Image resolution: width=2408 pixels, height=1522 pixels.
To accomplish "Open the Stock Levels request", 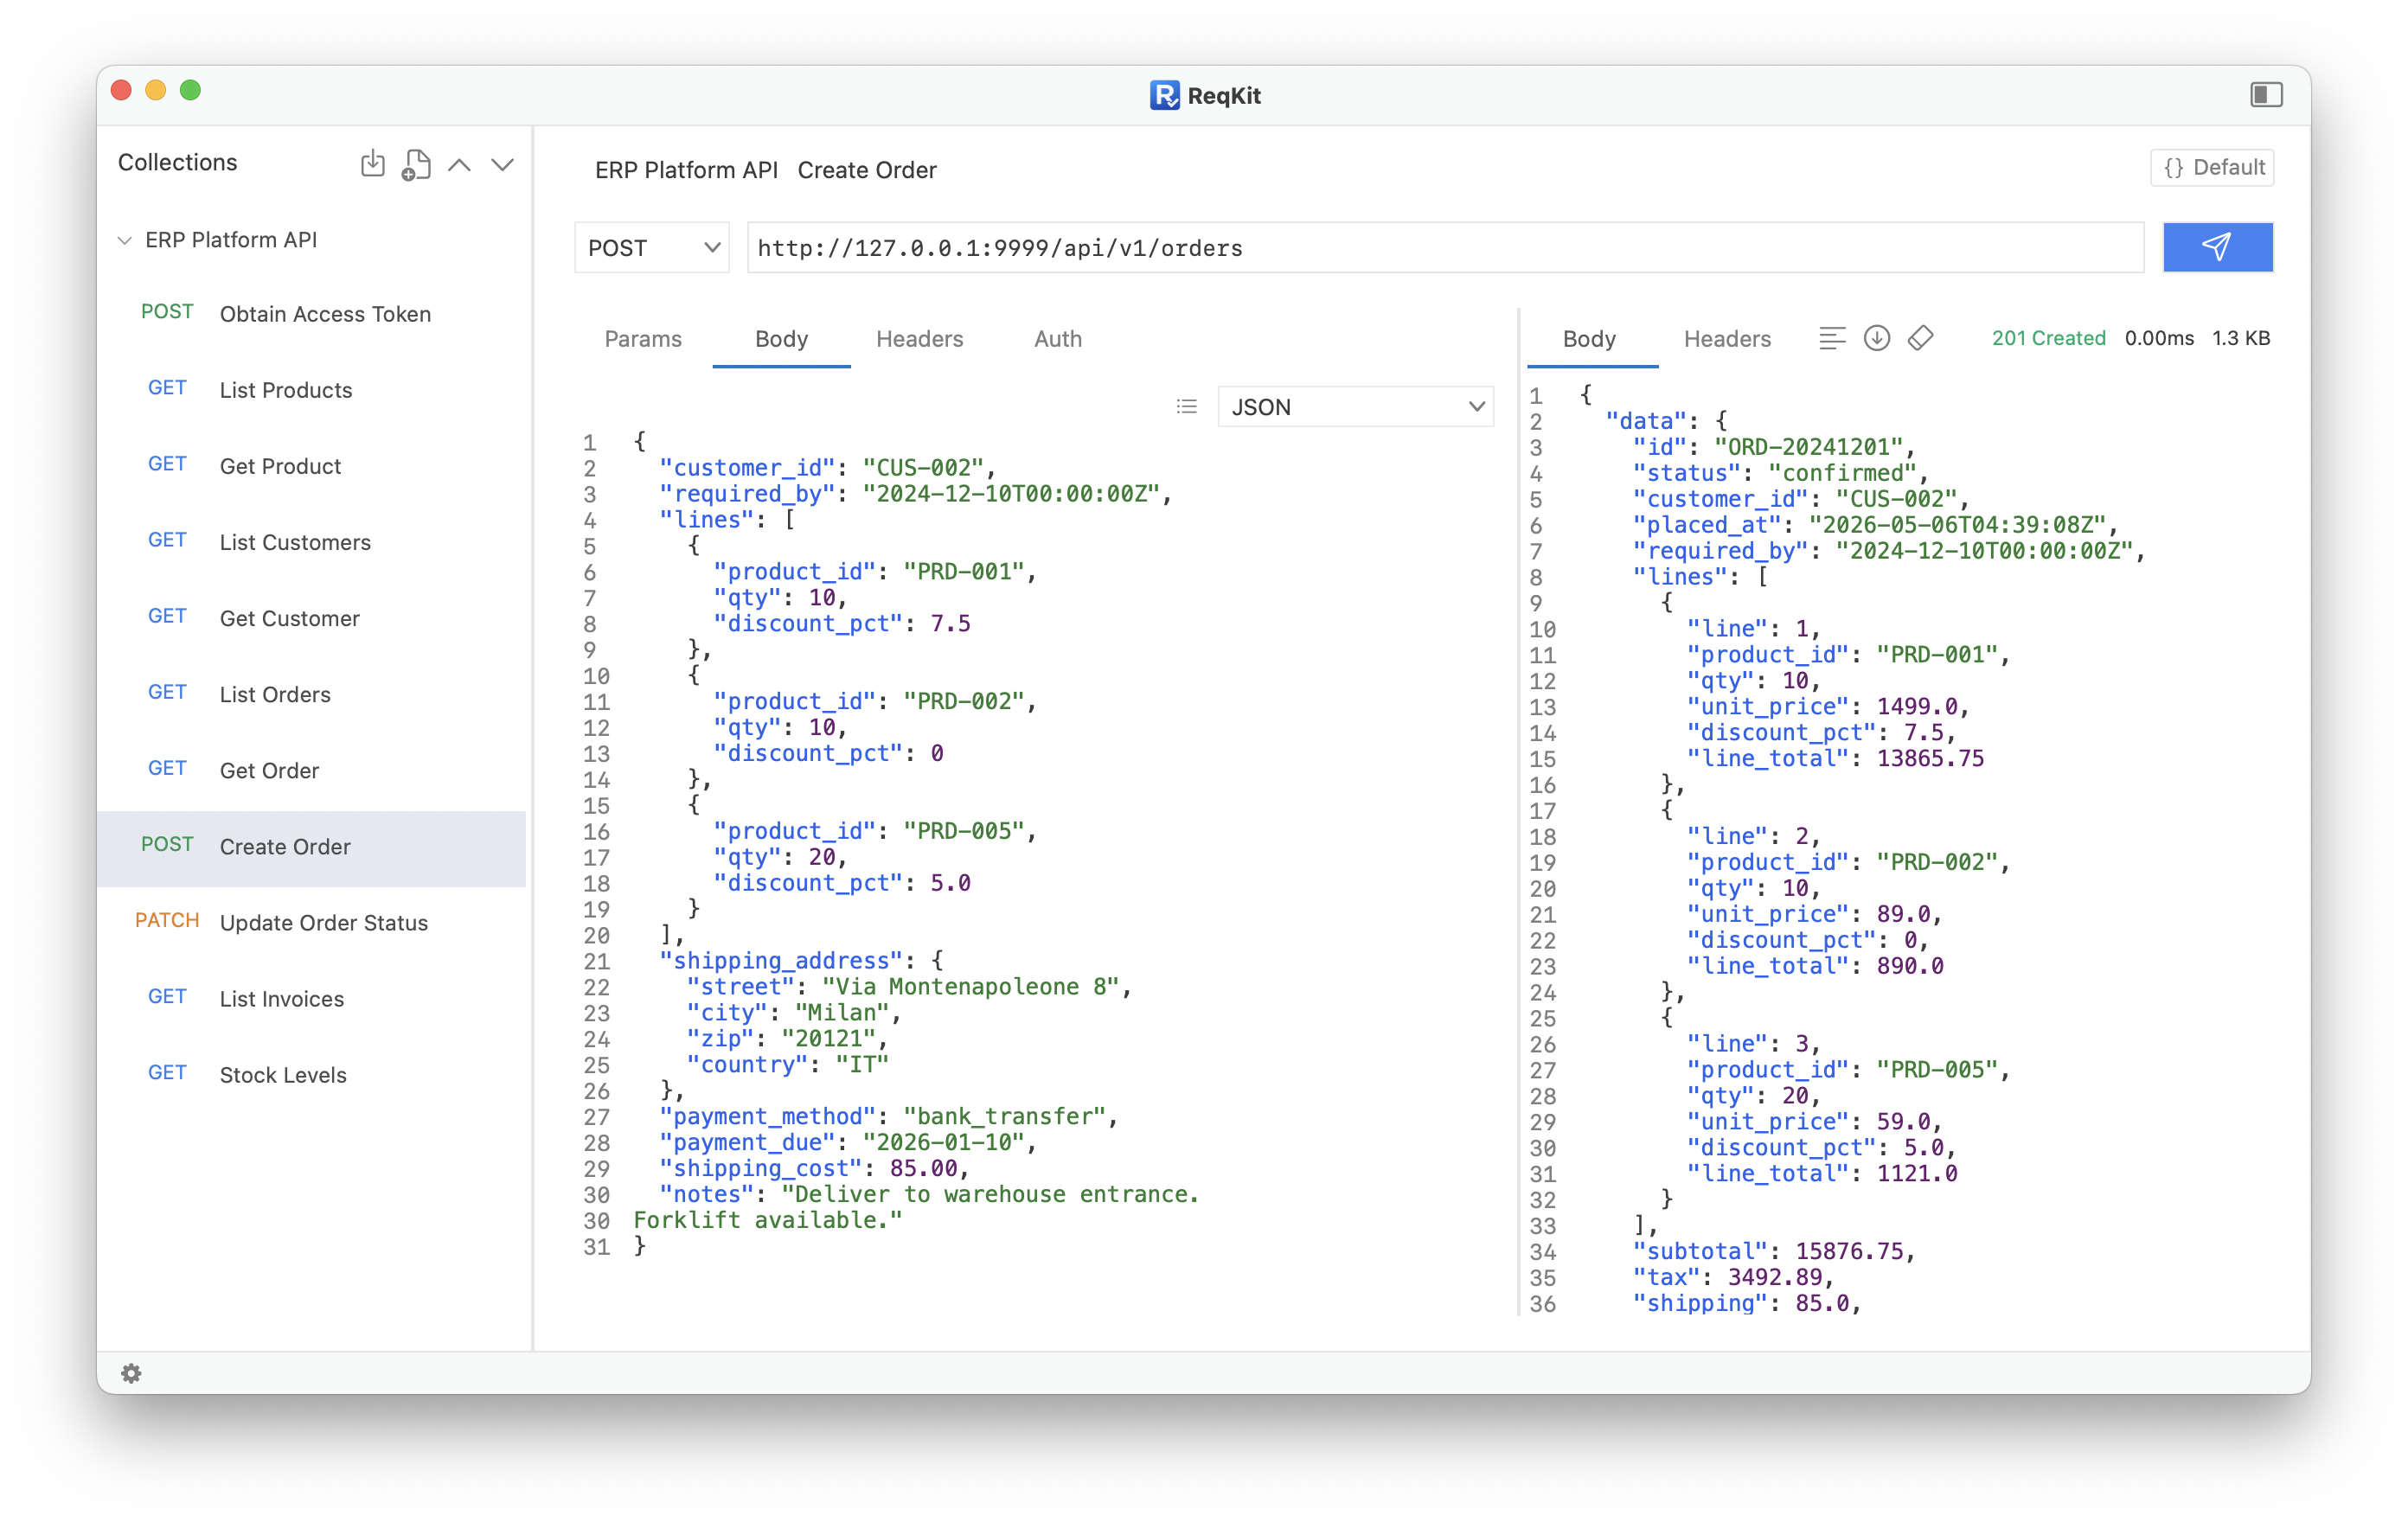I will [312, 1075].
